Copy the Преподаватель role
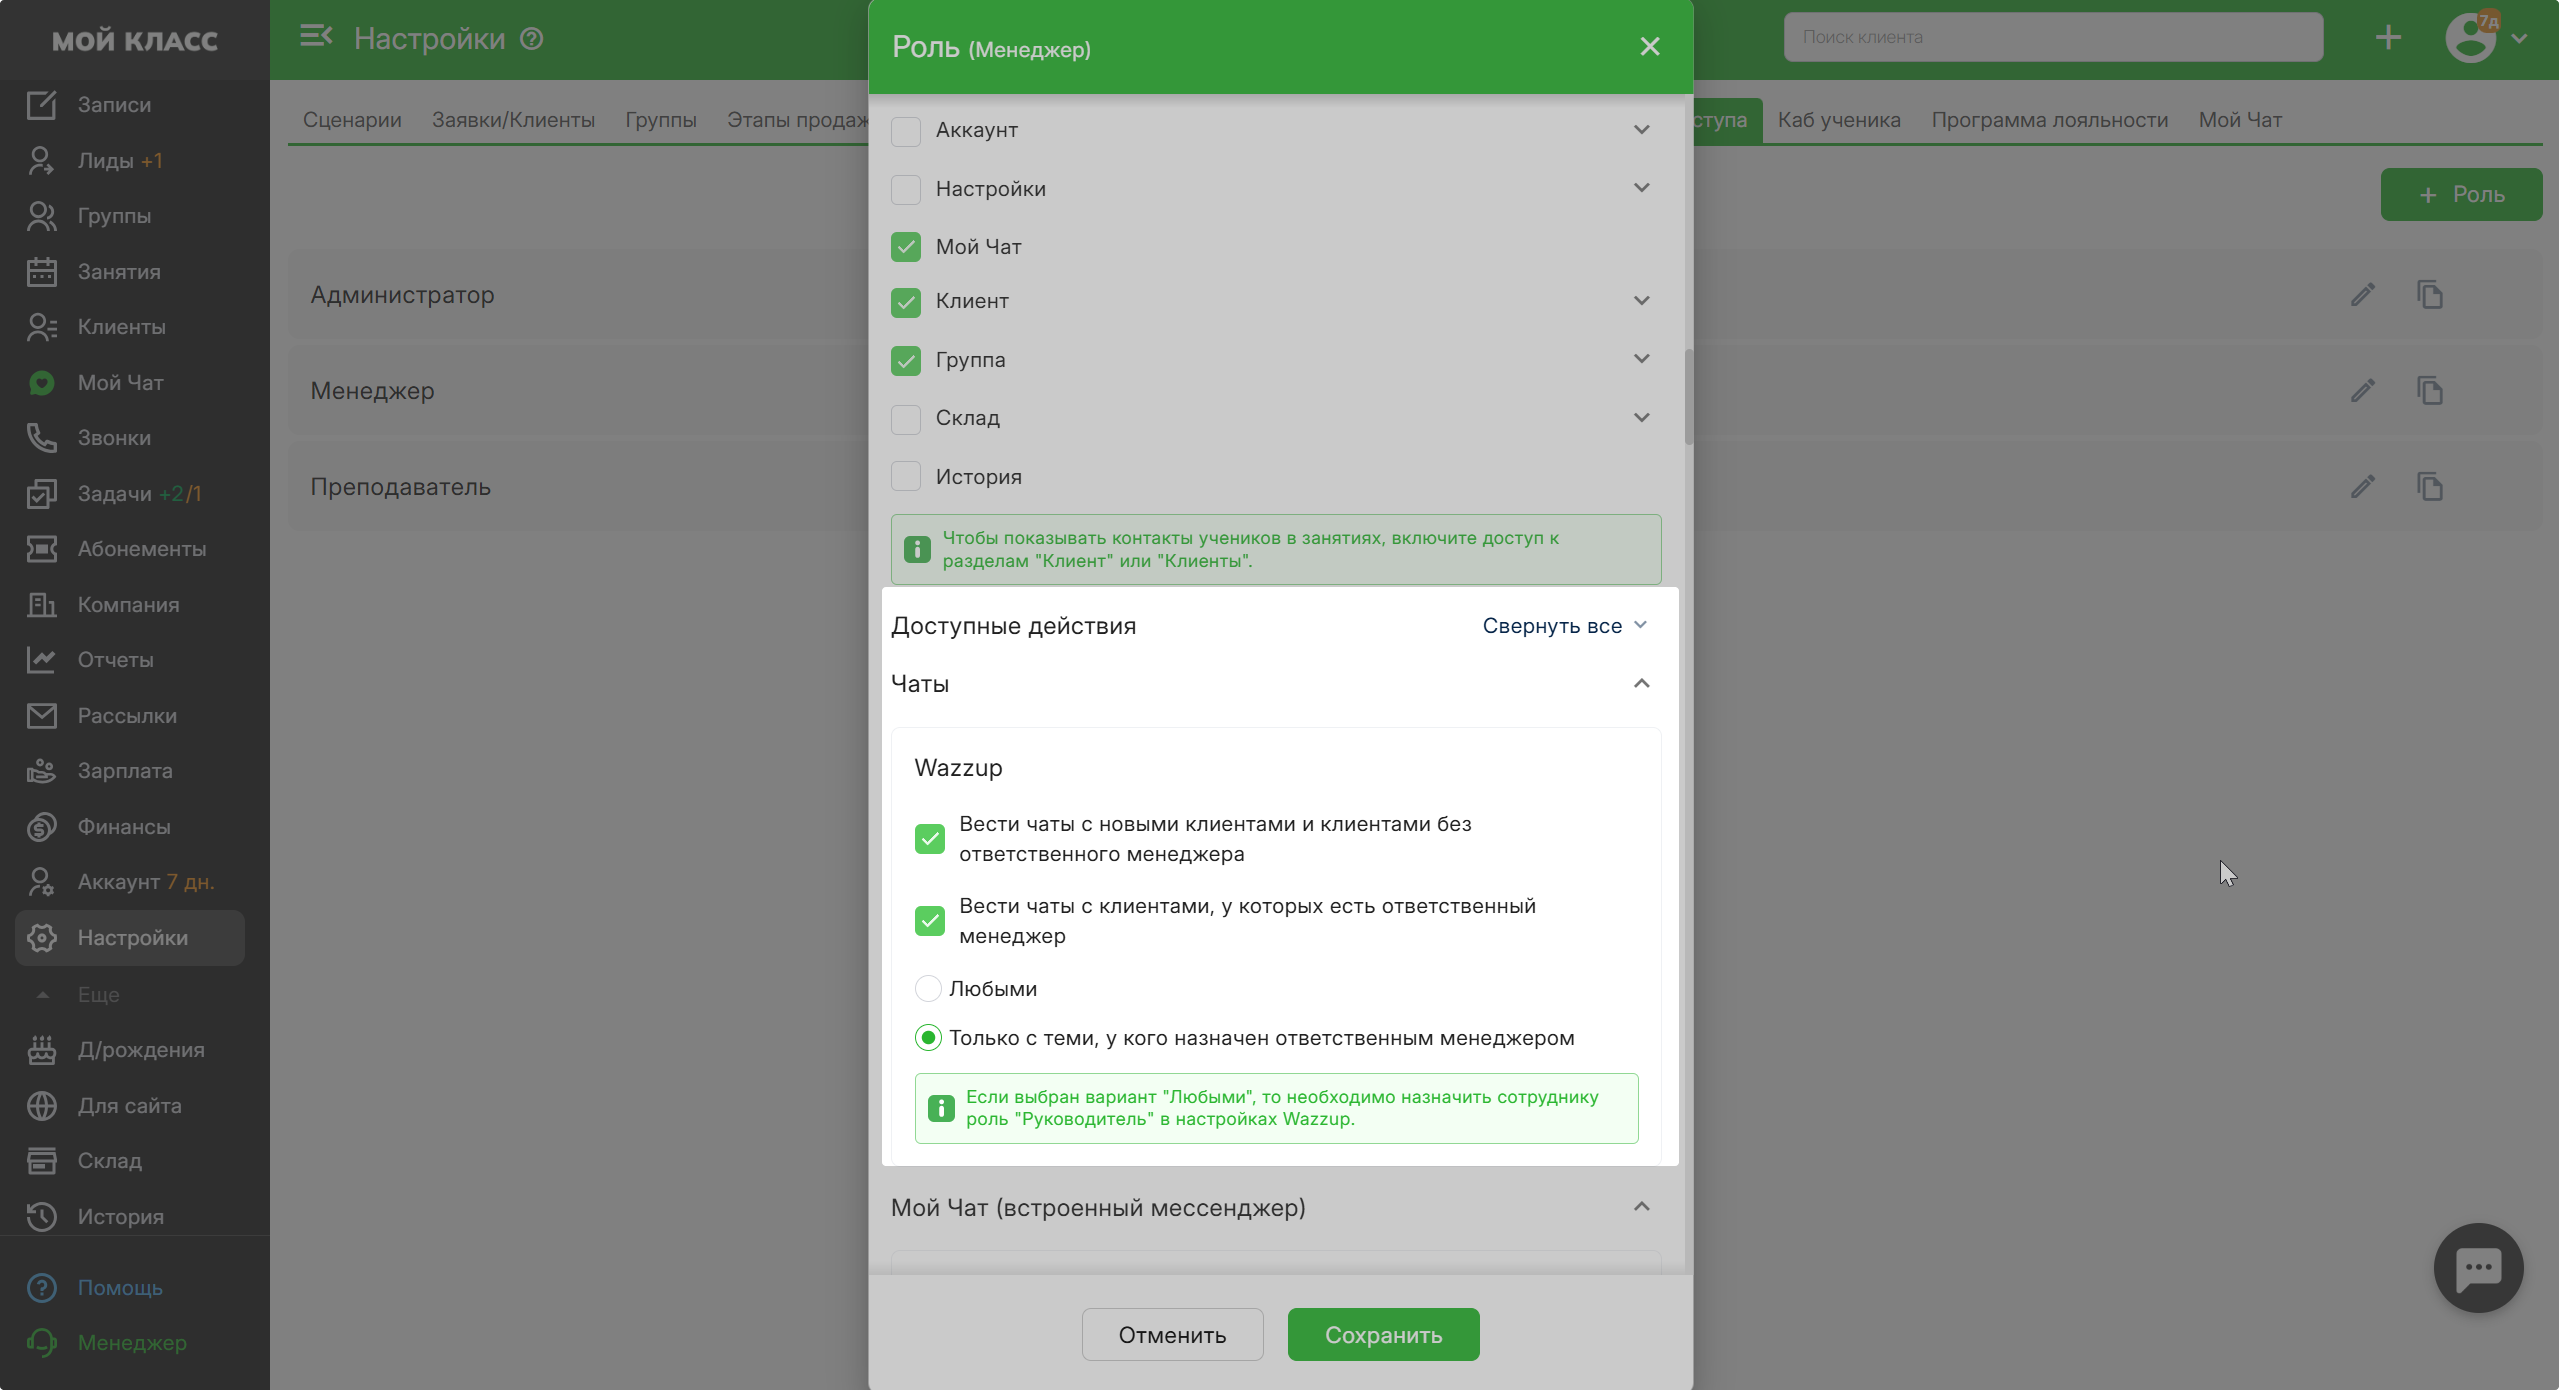The height and width of the screenshot is (1390, 2559). [2429, 486]
